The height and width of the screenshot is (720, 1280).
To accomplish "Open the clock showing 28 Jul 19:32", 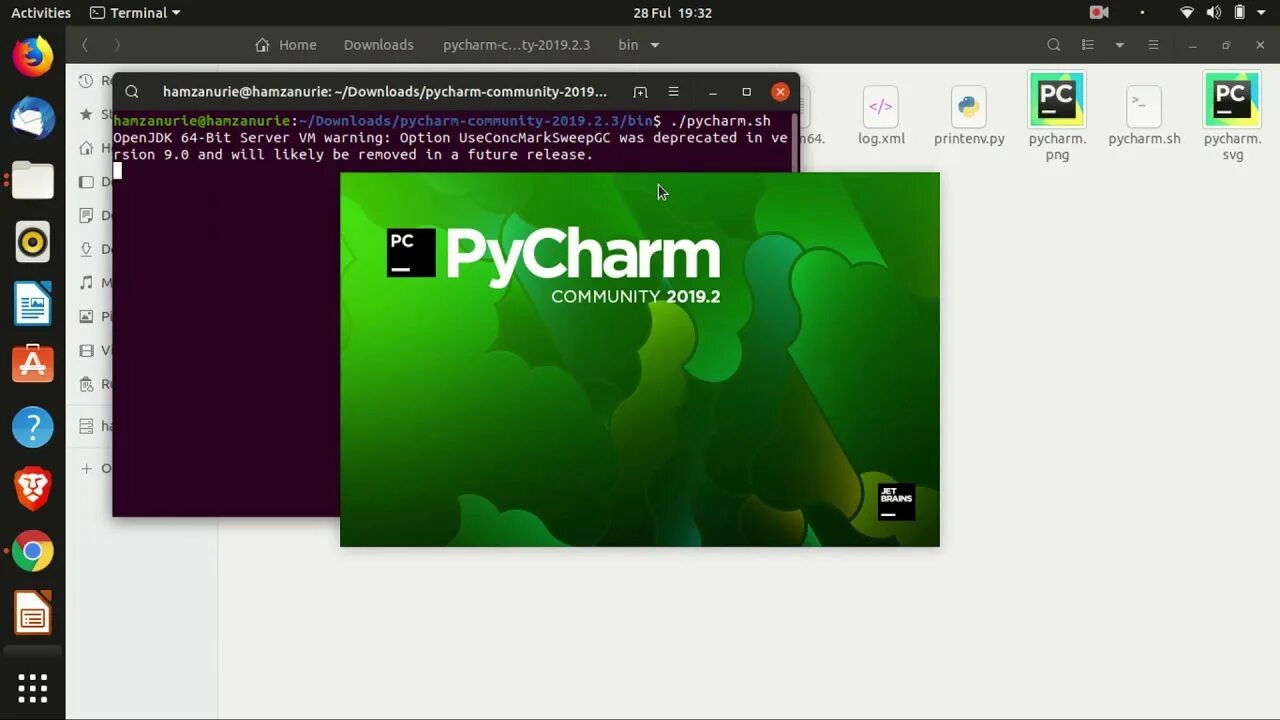I will point(673,13).
